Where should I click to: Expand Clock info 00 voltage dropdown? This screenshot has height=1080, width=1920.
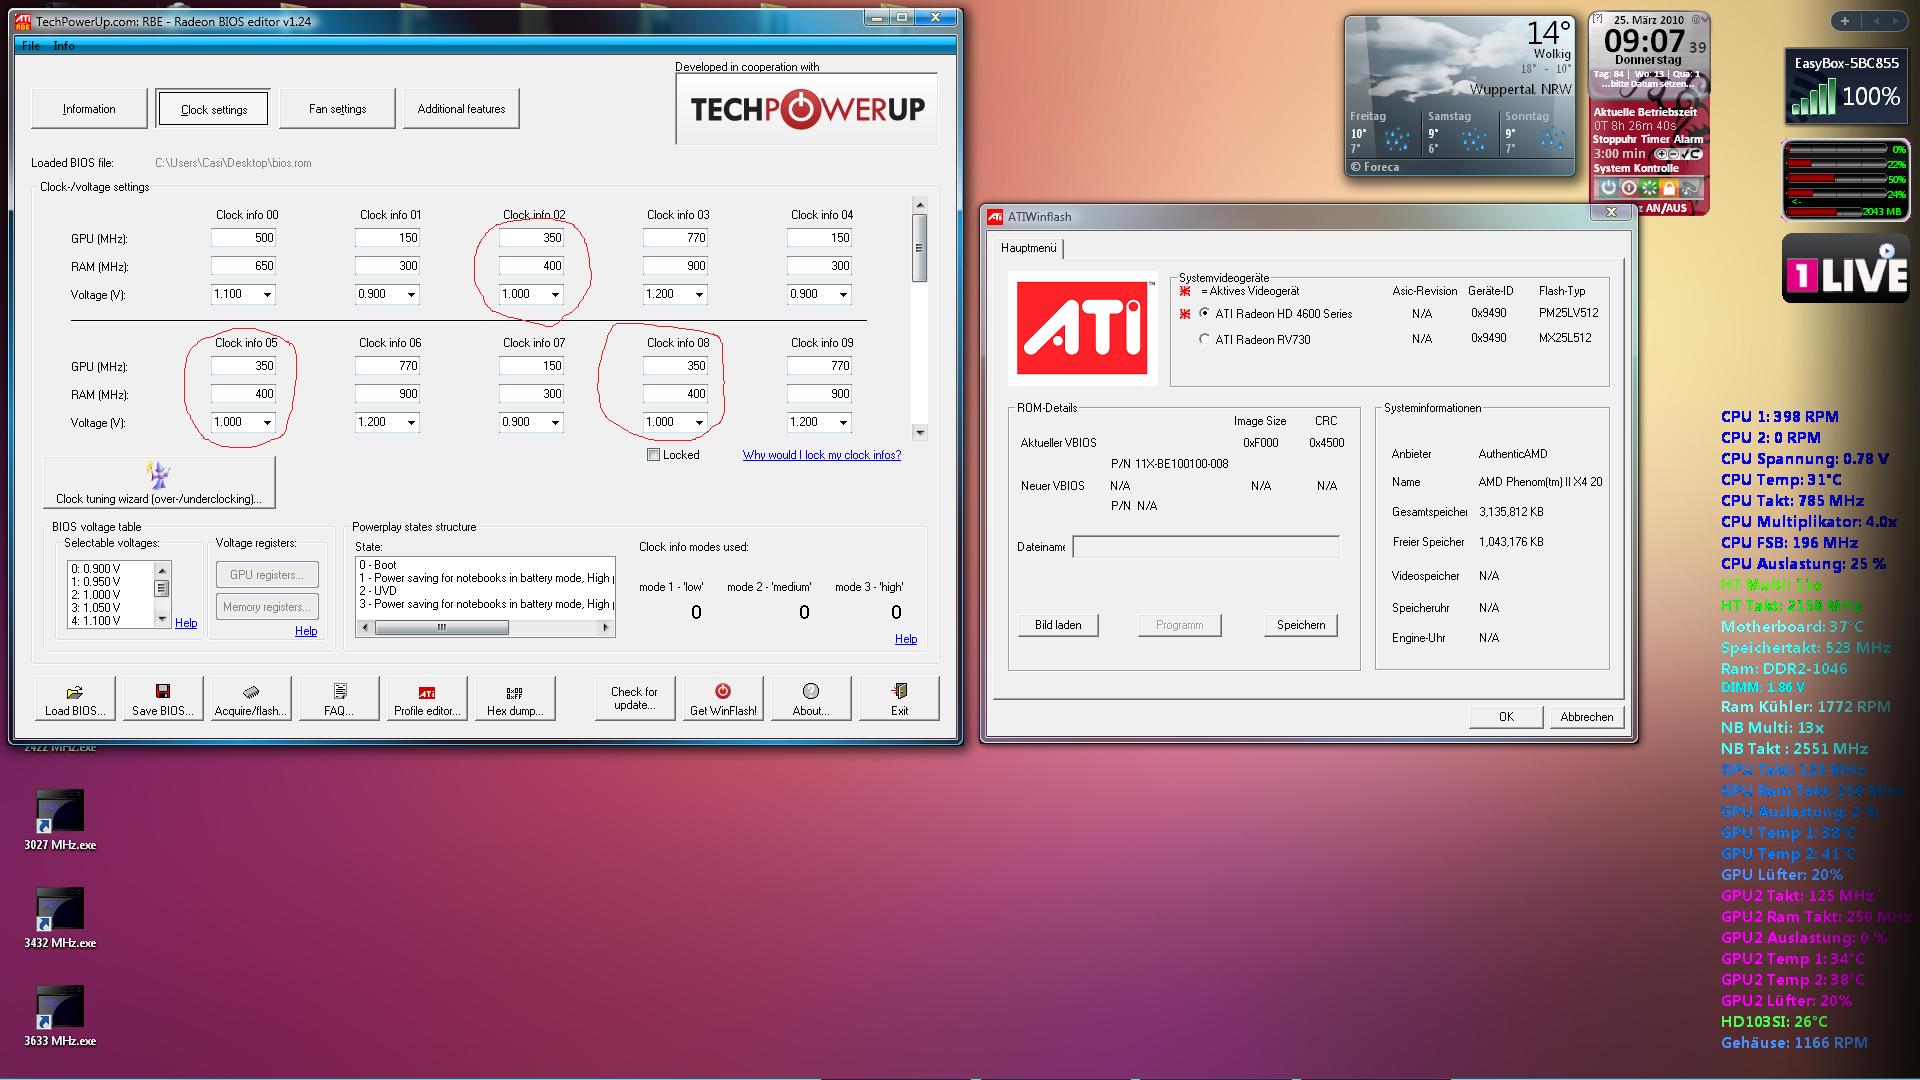coord(267,295)
